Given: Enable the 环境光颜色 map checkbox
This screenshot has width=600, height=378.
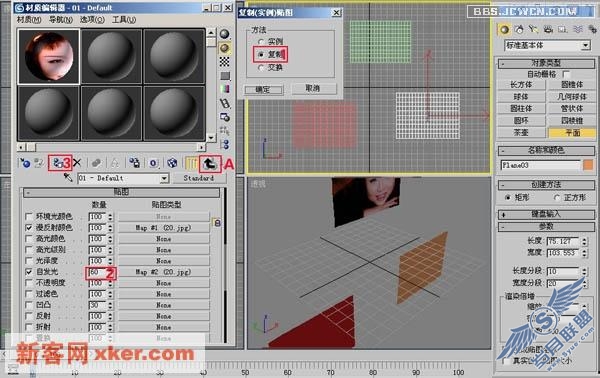Looking at the screenshot, I should tap(29, 217).
